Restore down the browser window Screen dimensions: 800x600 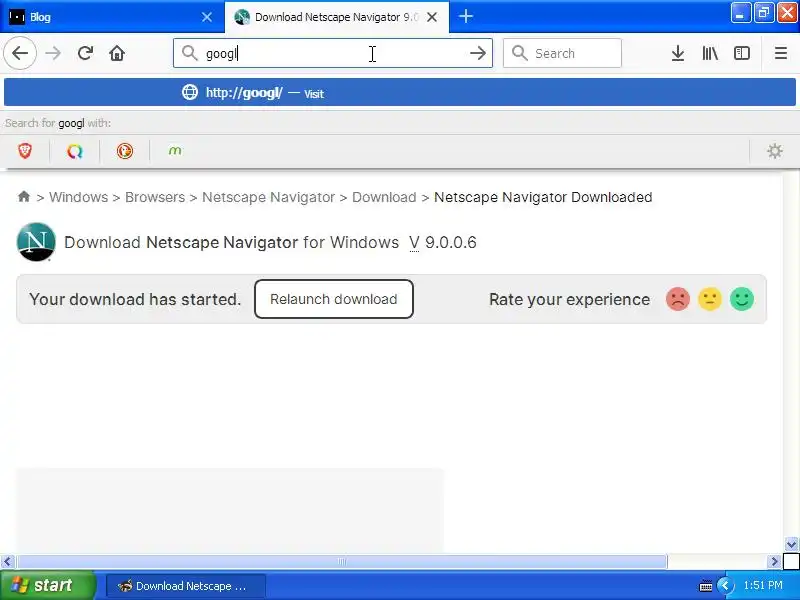point(763,13)
